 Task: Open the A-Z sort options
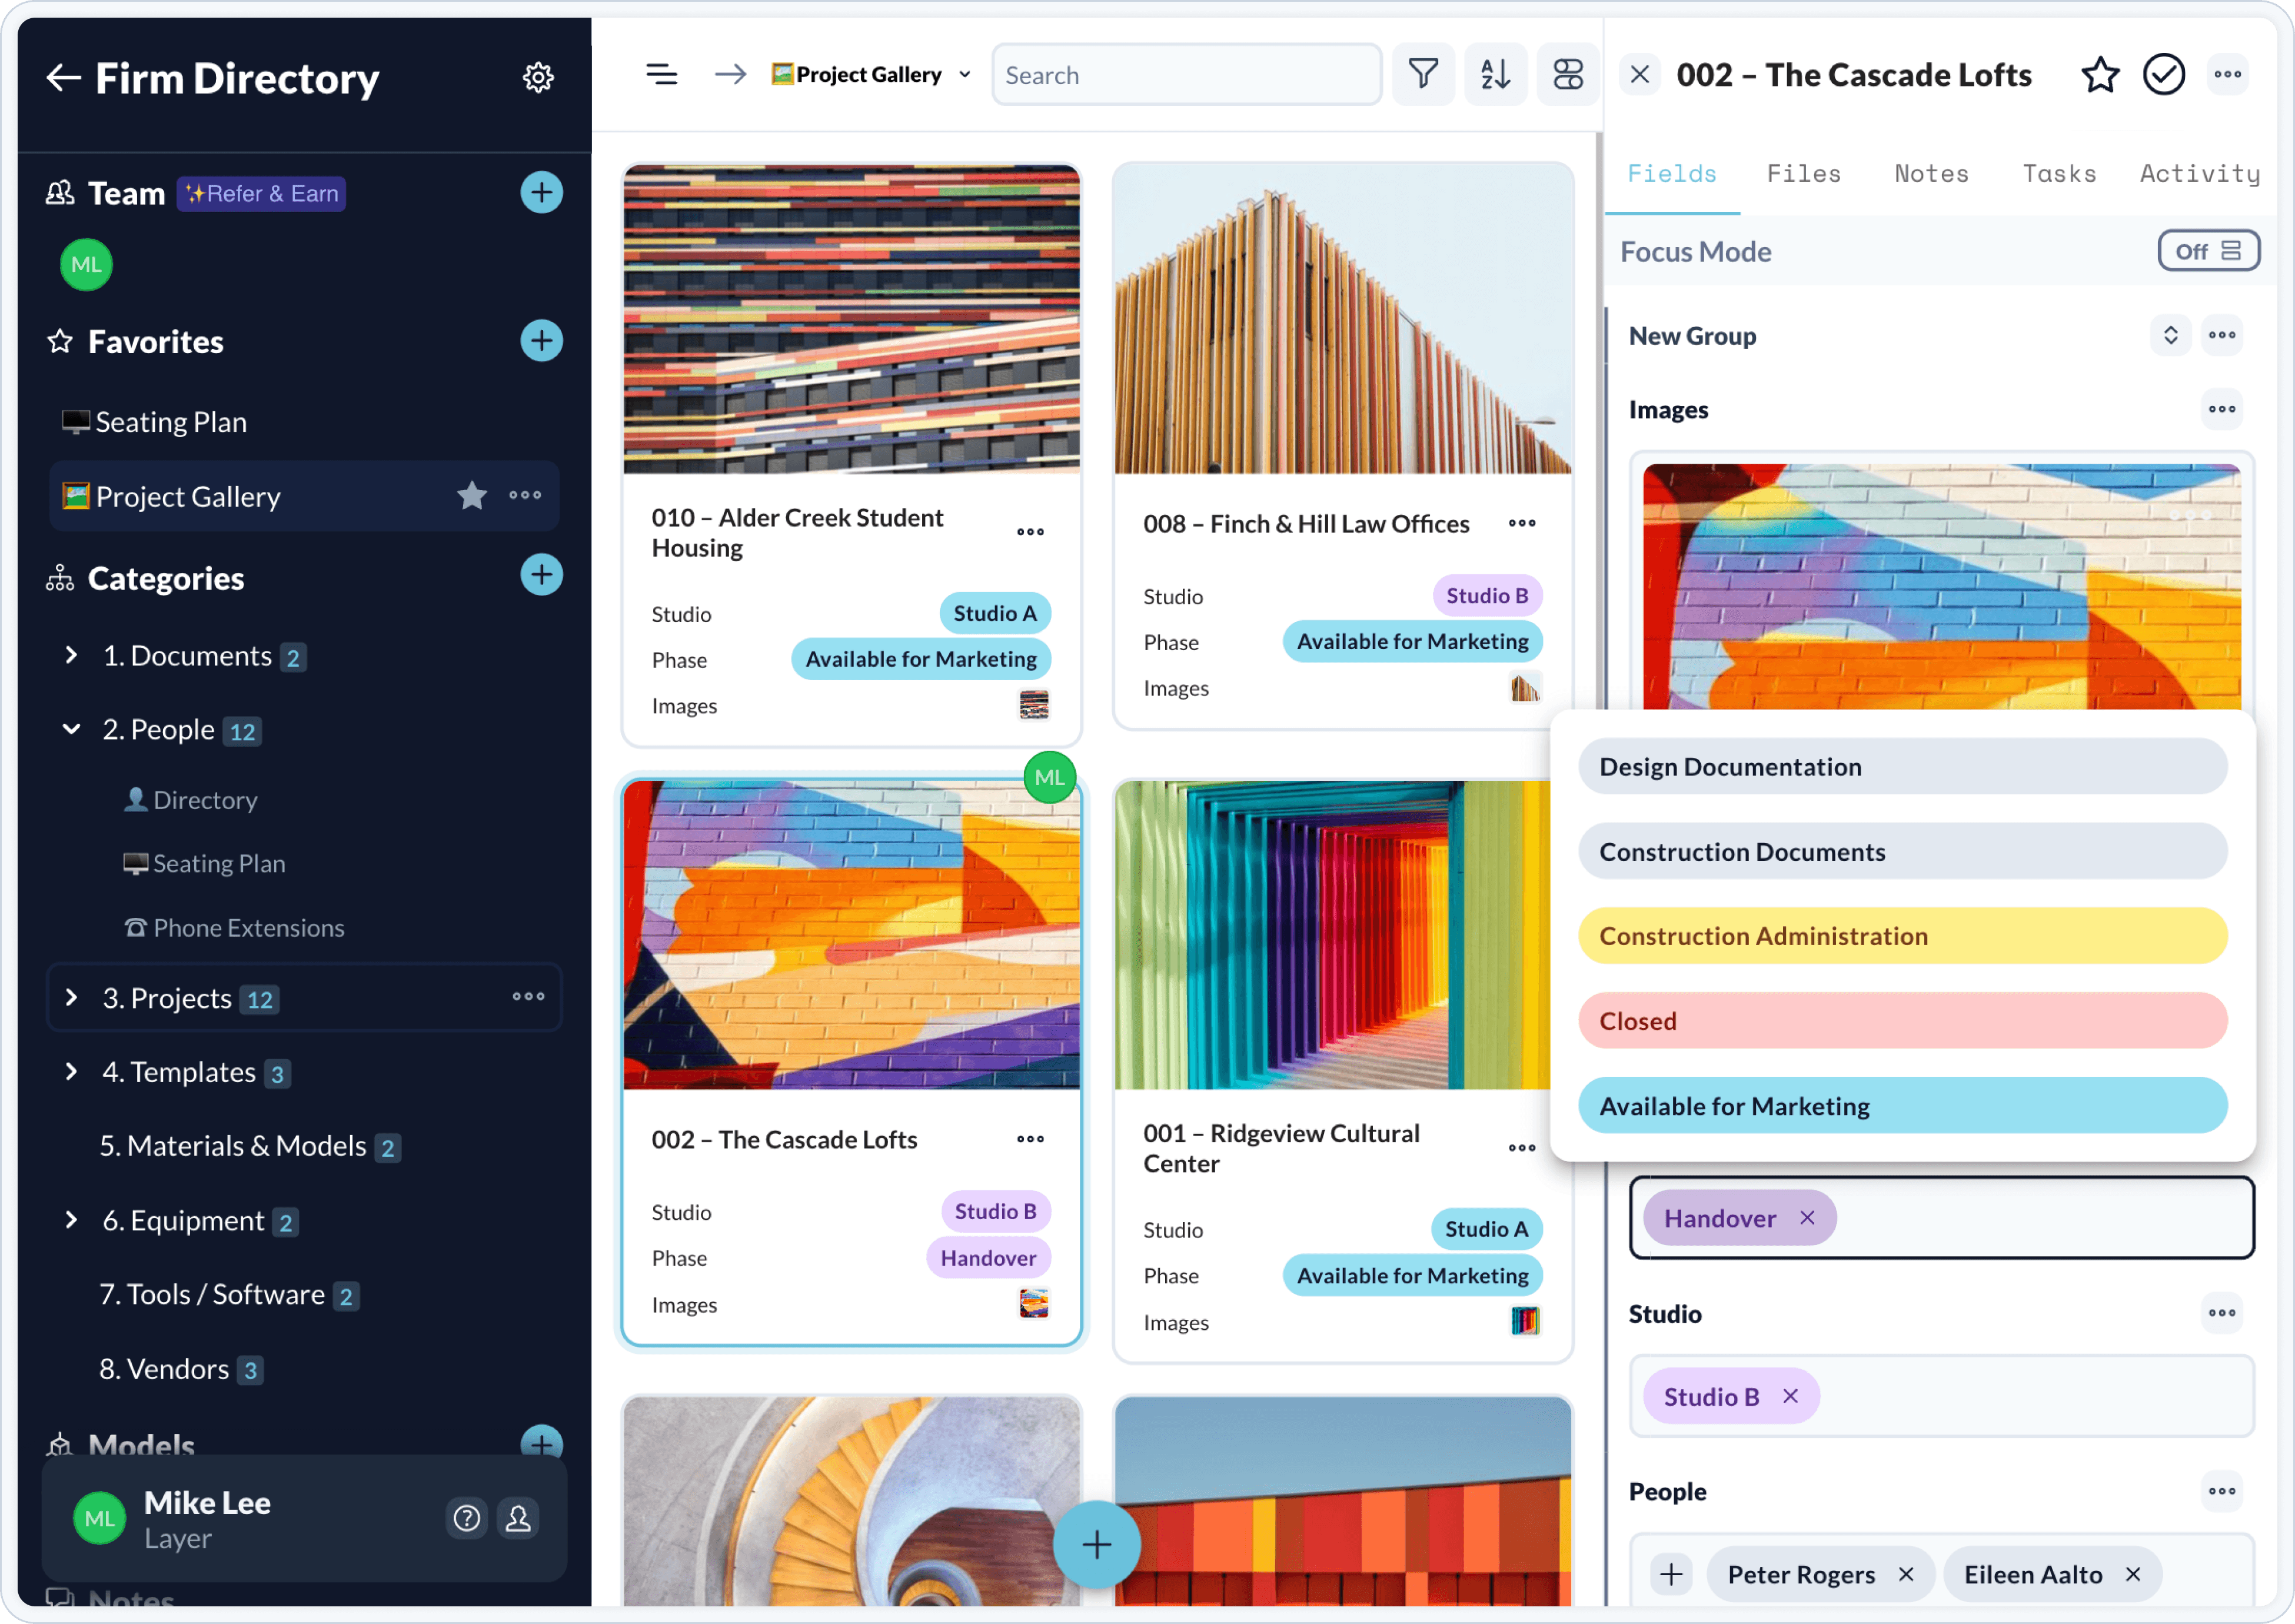tap(1495, 74)
